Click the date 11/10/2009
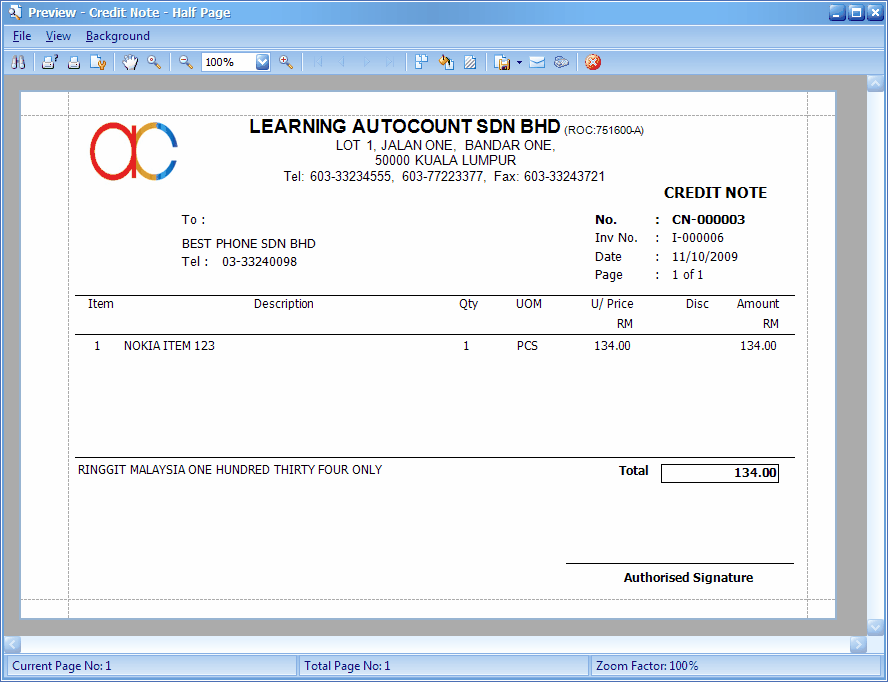This screenshot has height=682, width=888. pyautogui.click(x=705, y=257)
